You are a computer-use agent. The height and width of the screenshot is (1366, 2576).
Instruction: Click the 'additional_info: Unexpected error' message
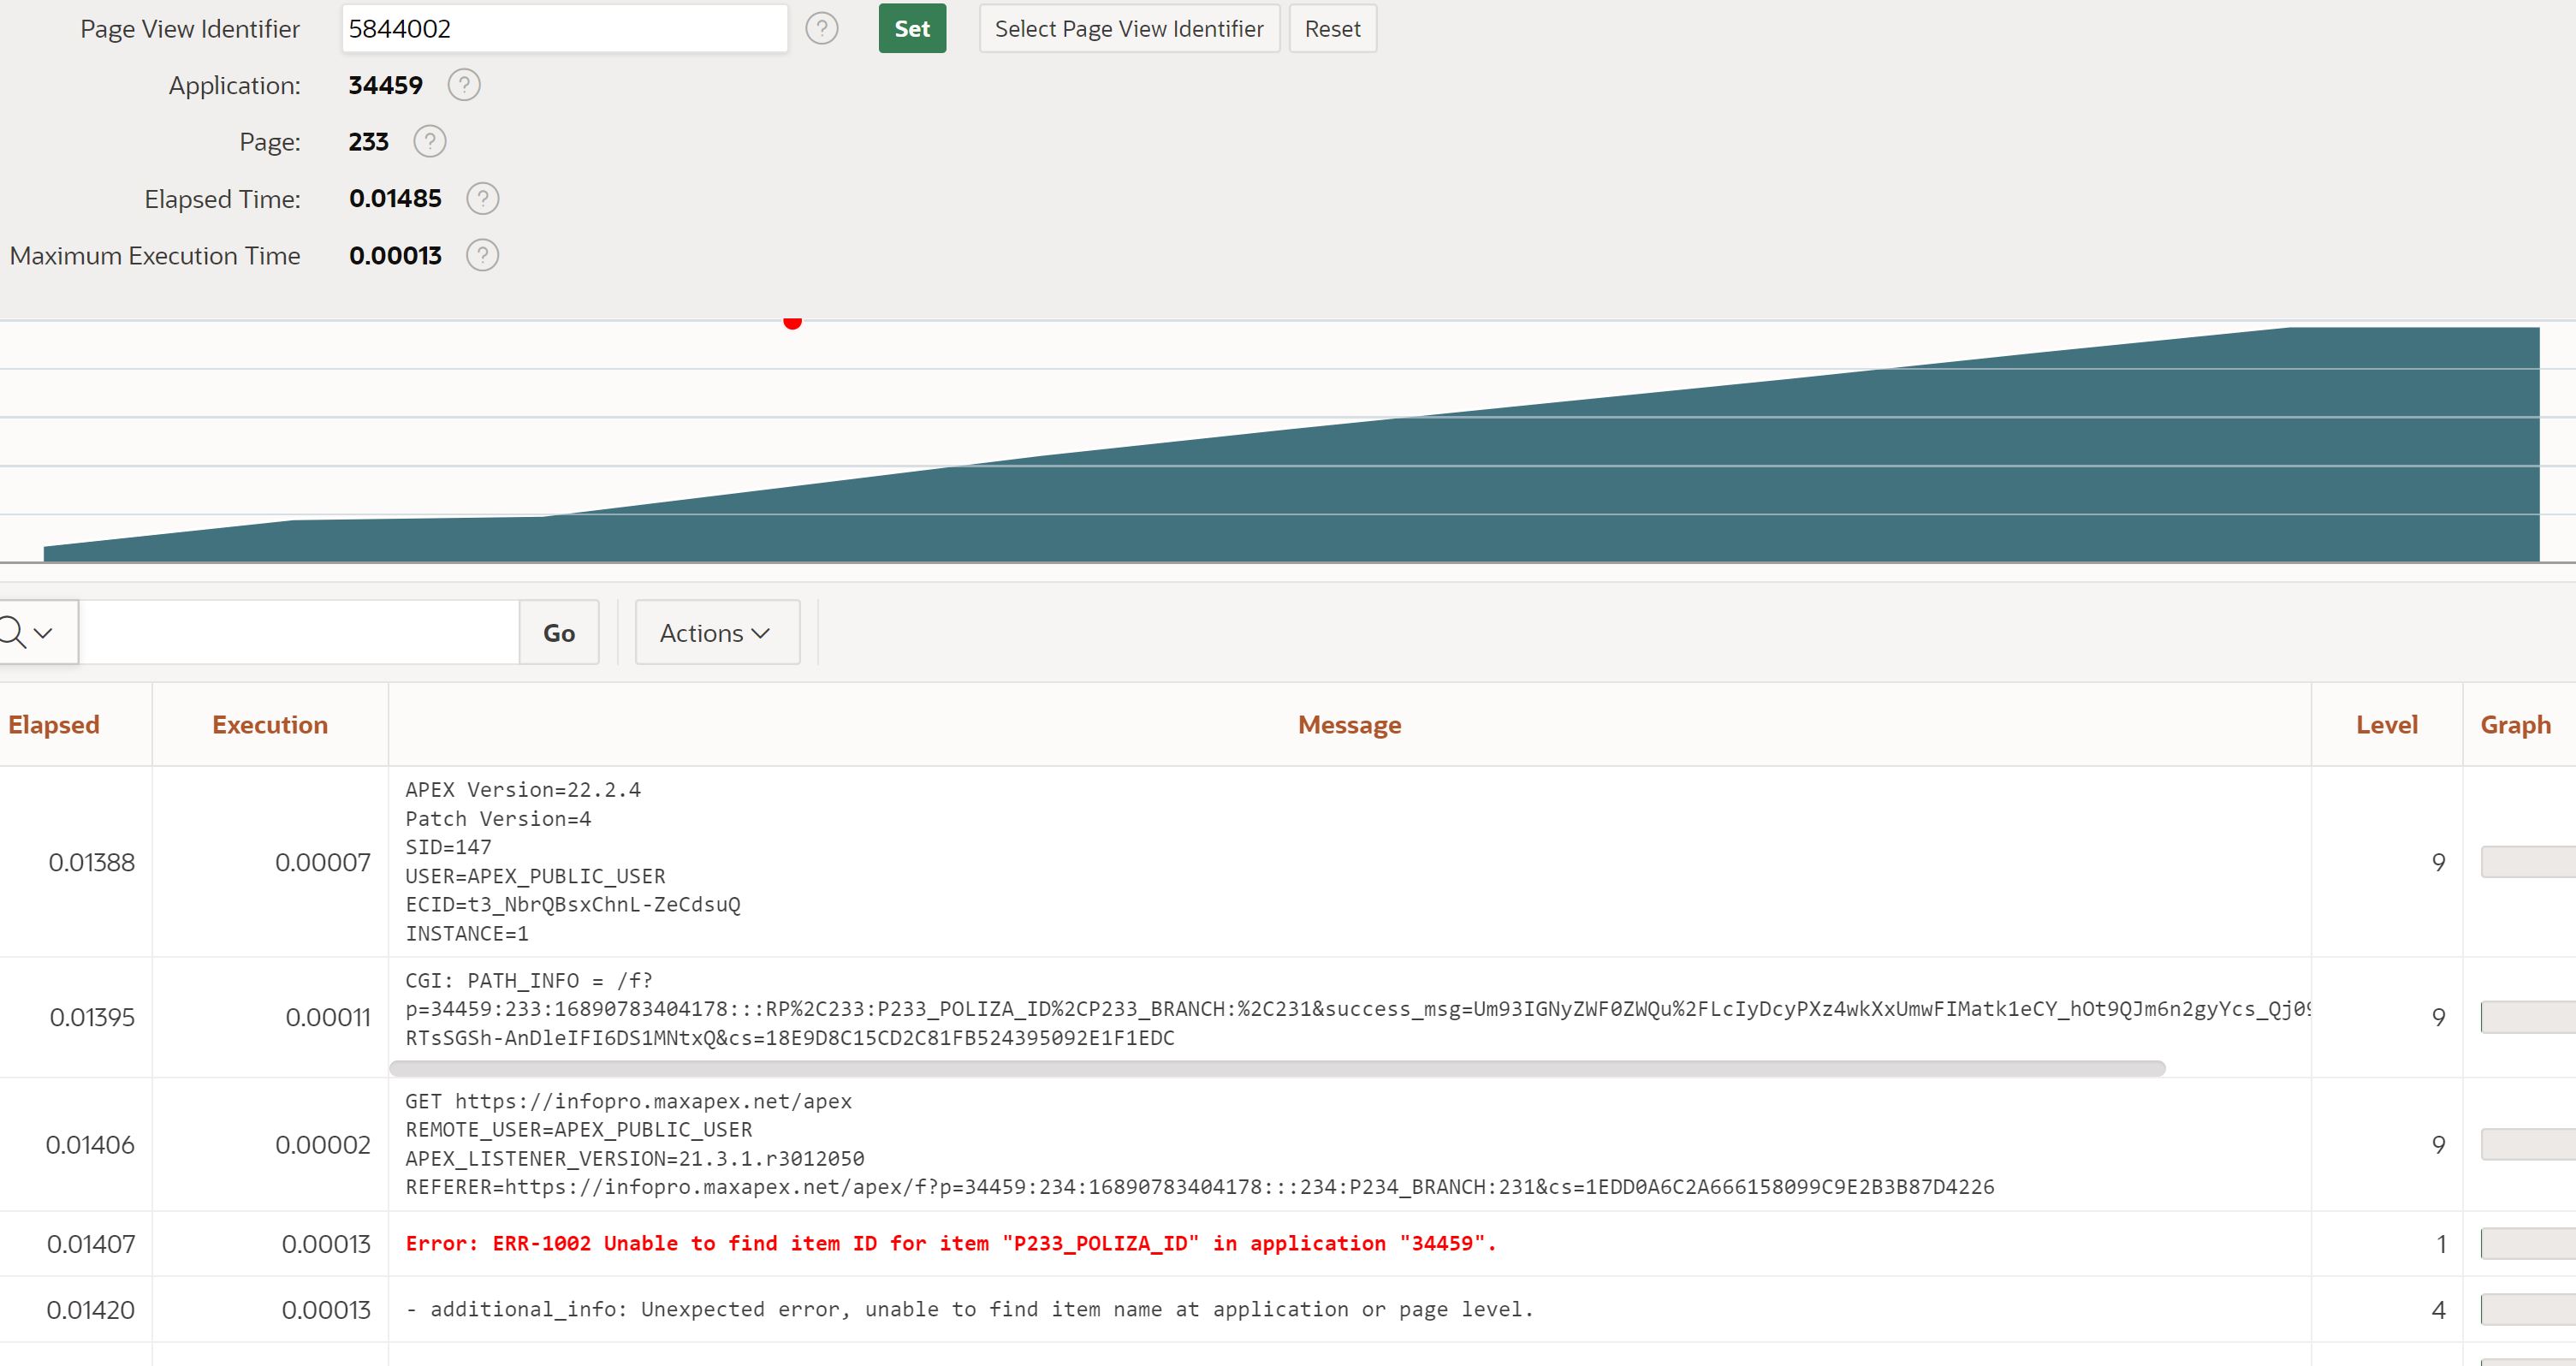click(969, 1309)
